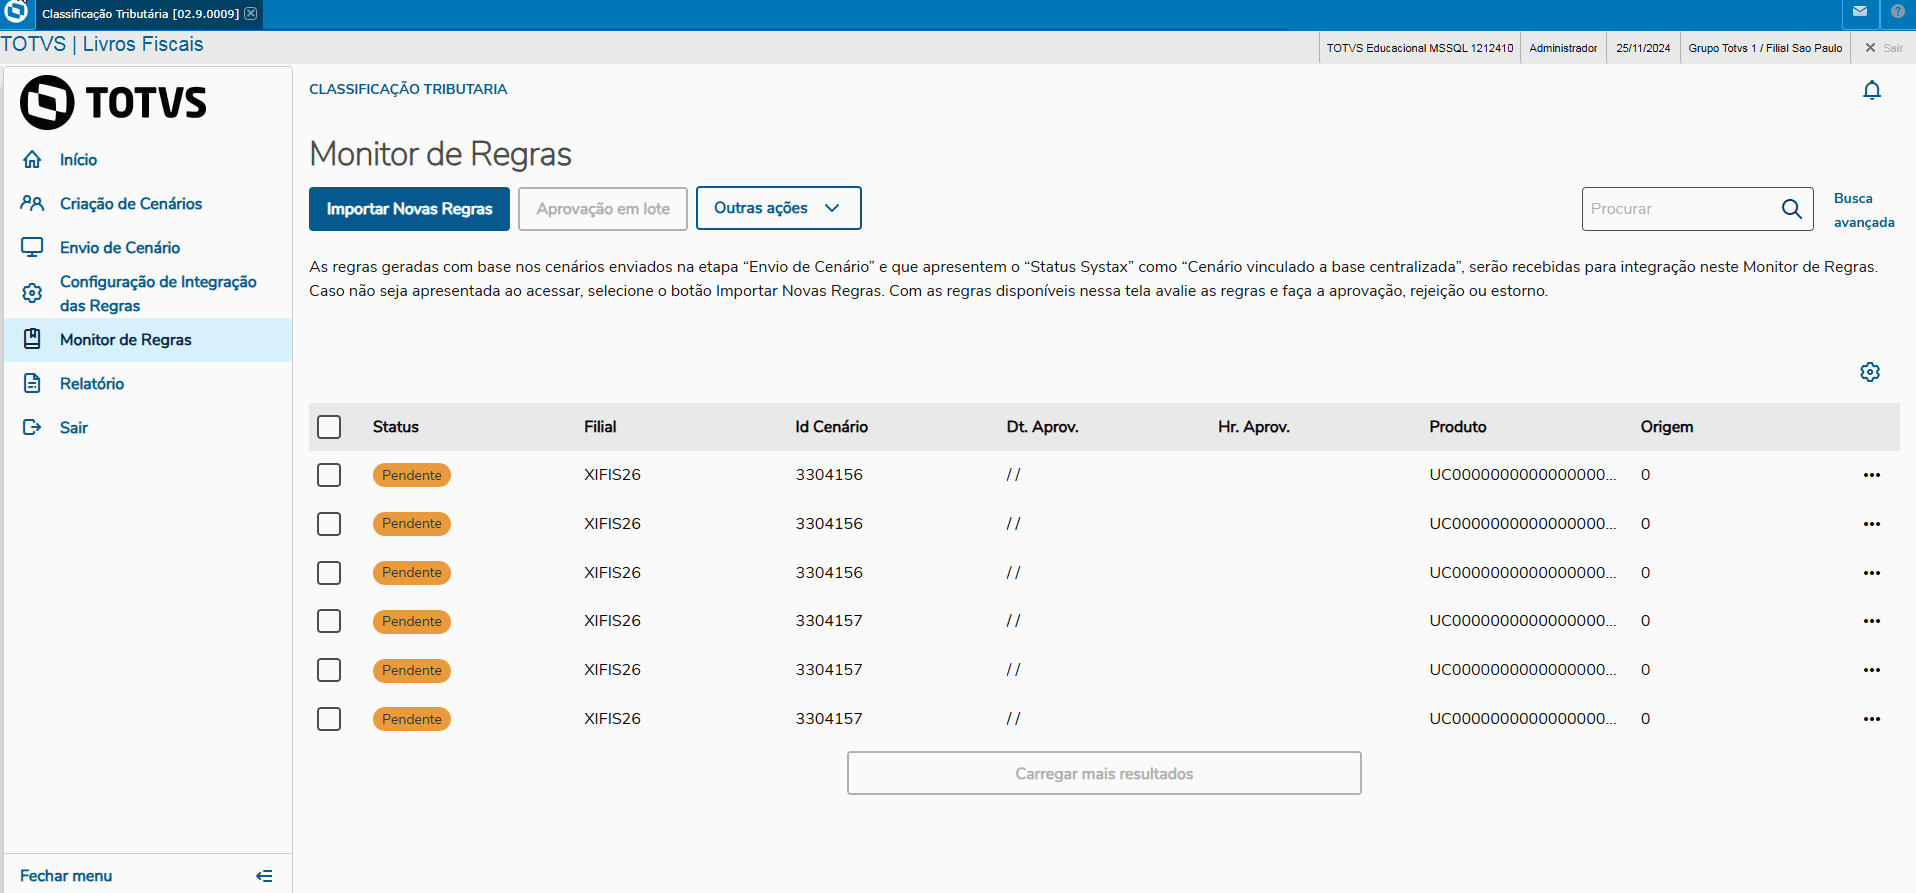The height and width of the screenshot is (893, 1916).
Task: Click CLASSIFICAÇÃO TRIBUTARIA breadcrumb
Action: (x=408, y=89)
